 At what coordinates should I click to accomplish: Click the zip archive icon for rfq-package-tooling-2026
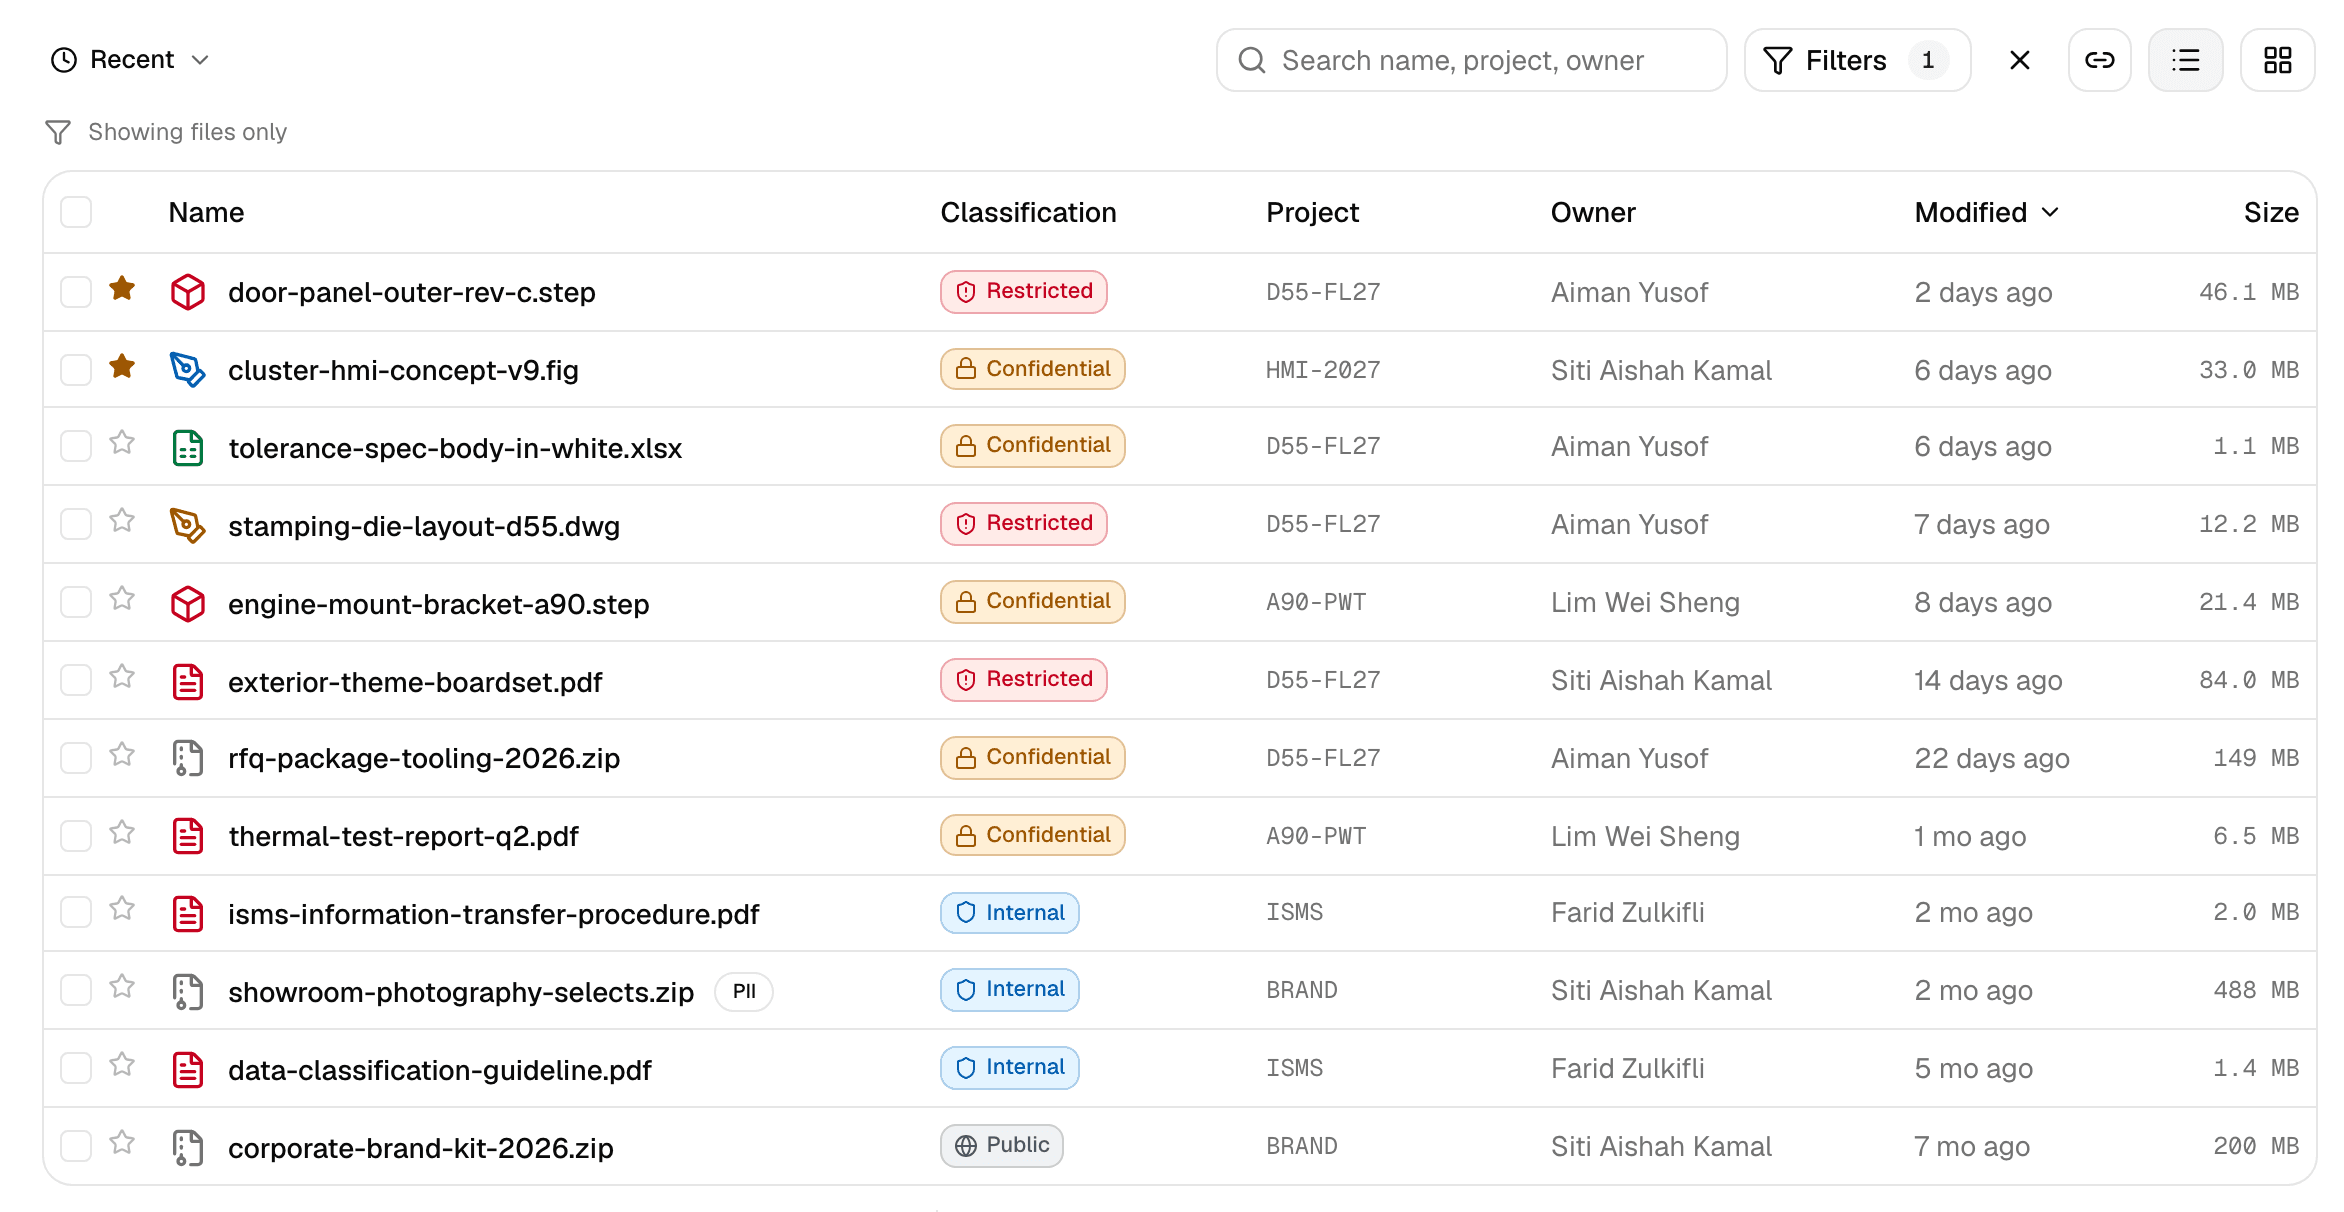click(188, 758)
